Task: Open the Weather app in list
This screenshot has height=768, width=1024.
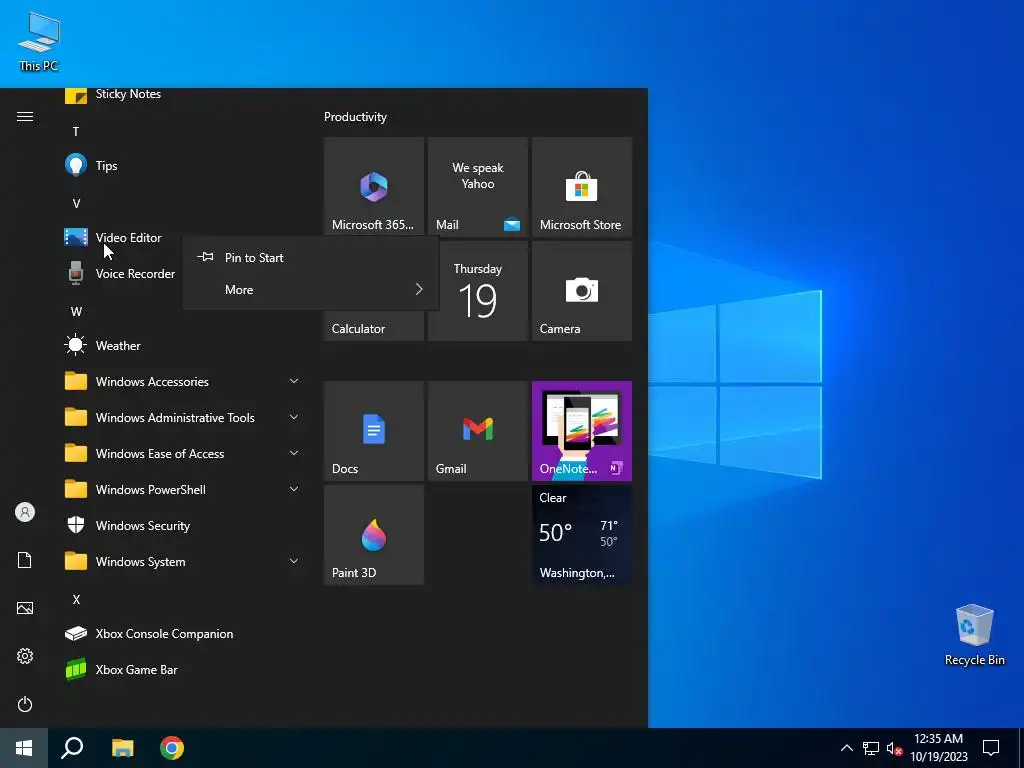Action: (x=182, y=345)
